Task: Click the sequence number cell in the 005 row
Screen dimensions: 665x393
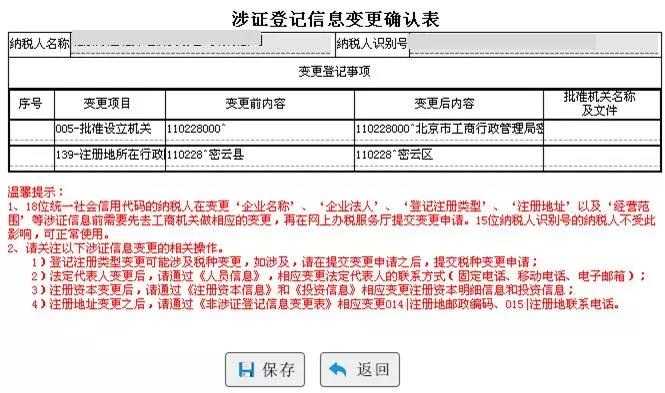Action: pyautogui.click(x=32, y=132)
